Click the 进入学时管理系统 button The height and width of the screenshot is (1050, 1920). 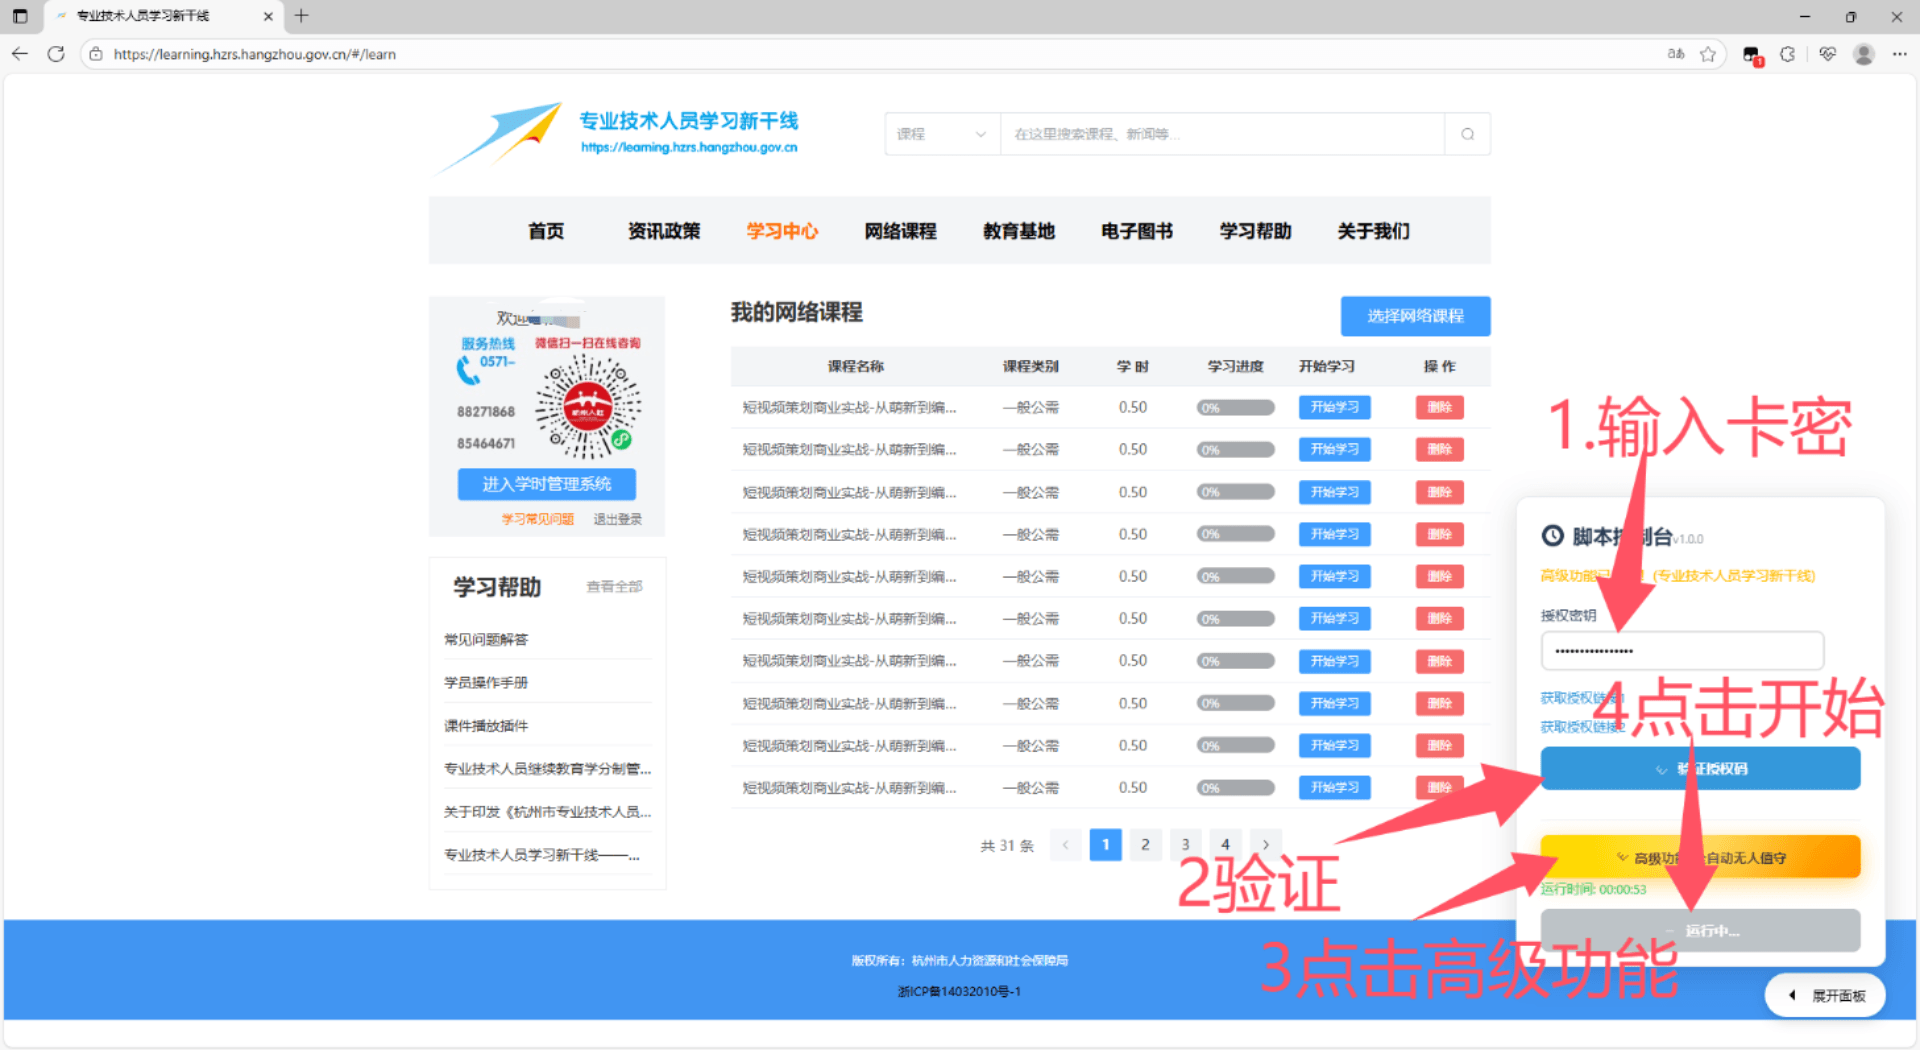pyautogui.click(x=546, y=484)
